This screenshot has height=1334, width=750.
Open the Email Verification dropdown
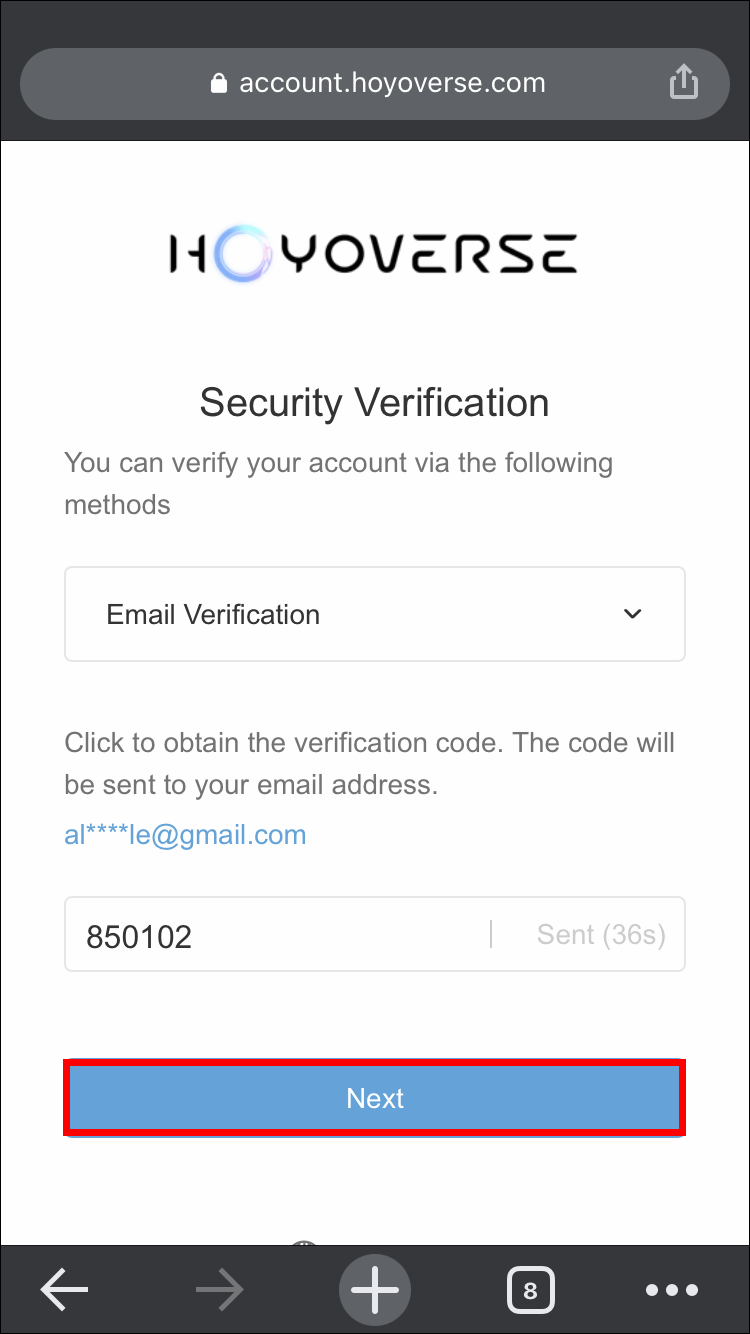pyautogui.click(x=374, y=614)
